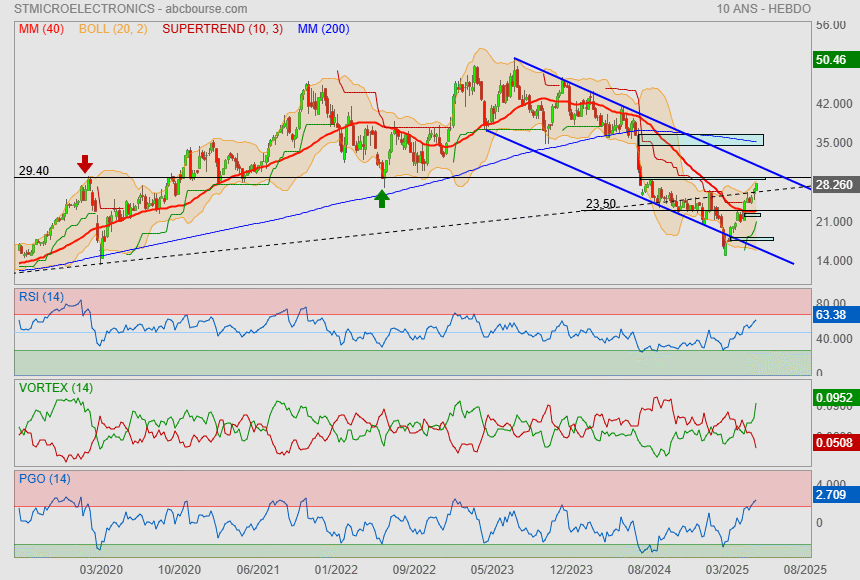Click the 05/2023 date axis label

tap(493, 570)
